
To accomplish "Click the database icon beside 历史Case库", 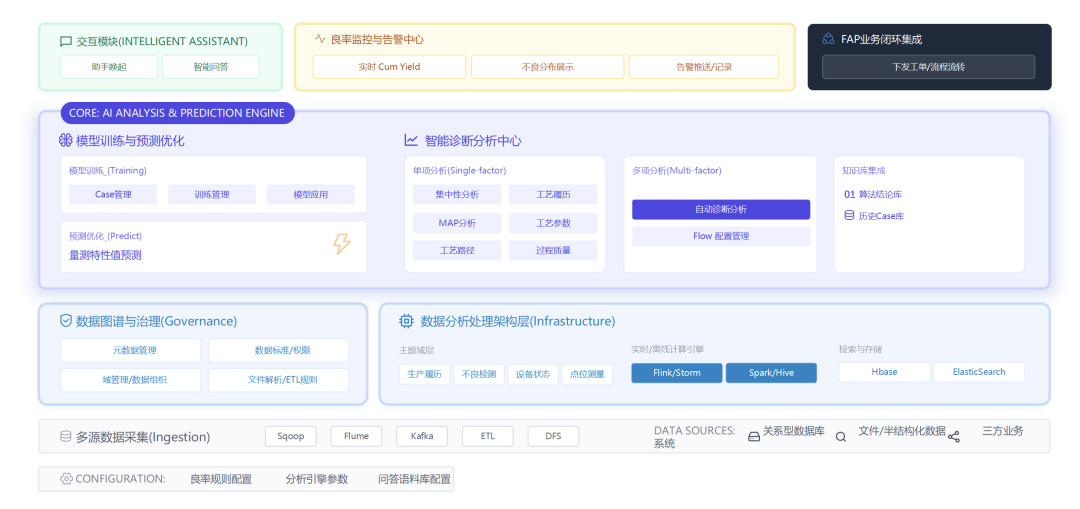I will tap(849, 216).
